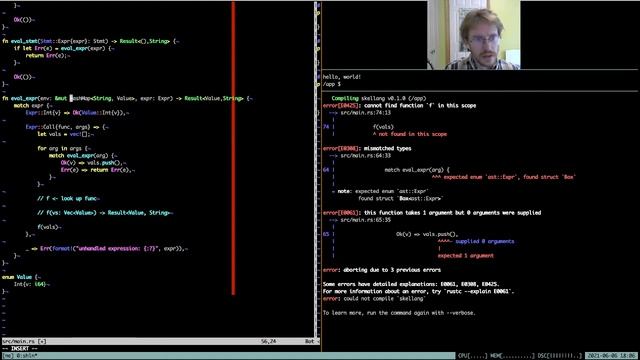
Task: Click the 'Int{v: i64}' enum variant line
Action: (x=31, y=284)
